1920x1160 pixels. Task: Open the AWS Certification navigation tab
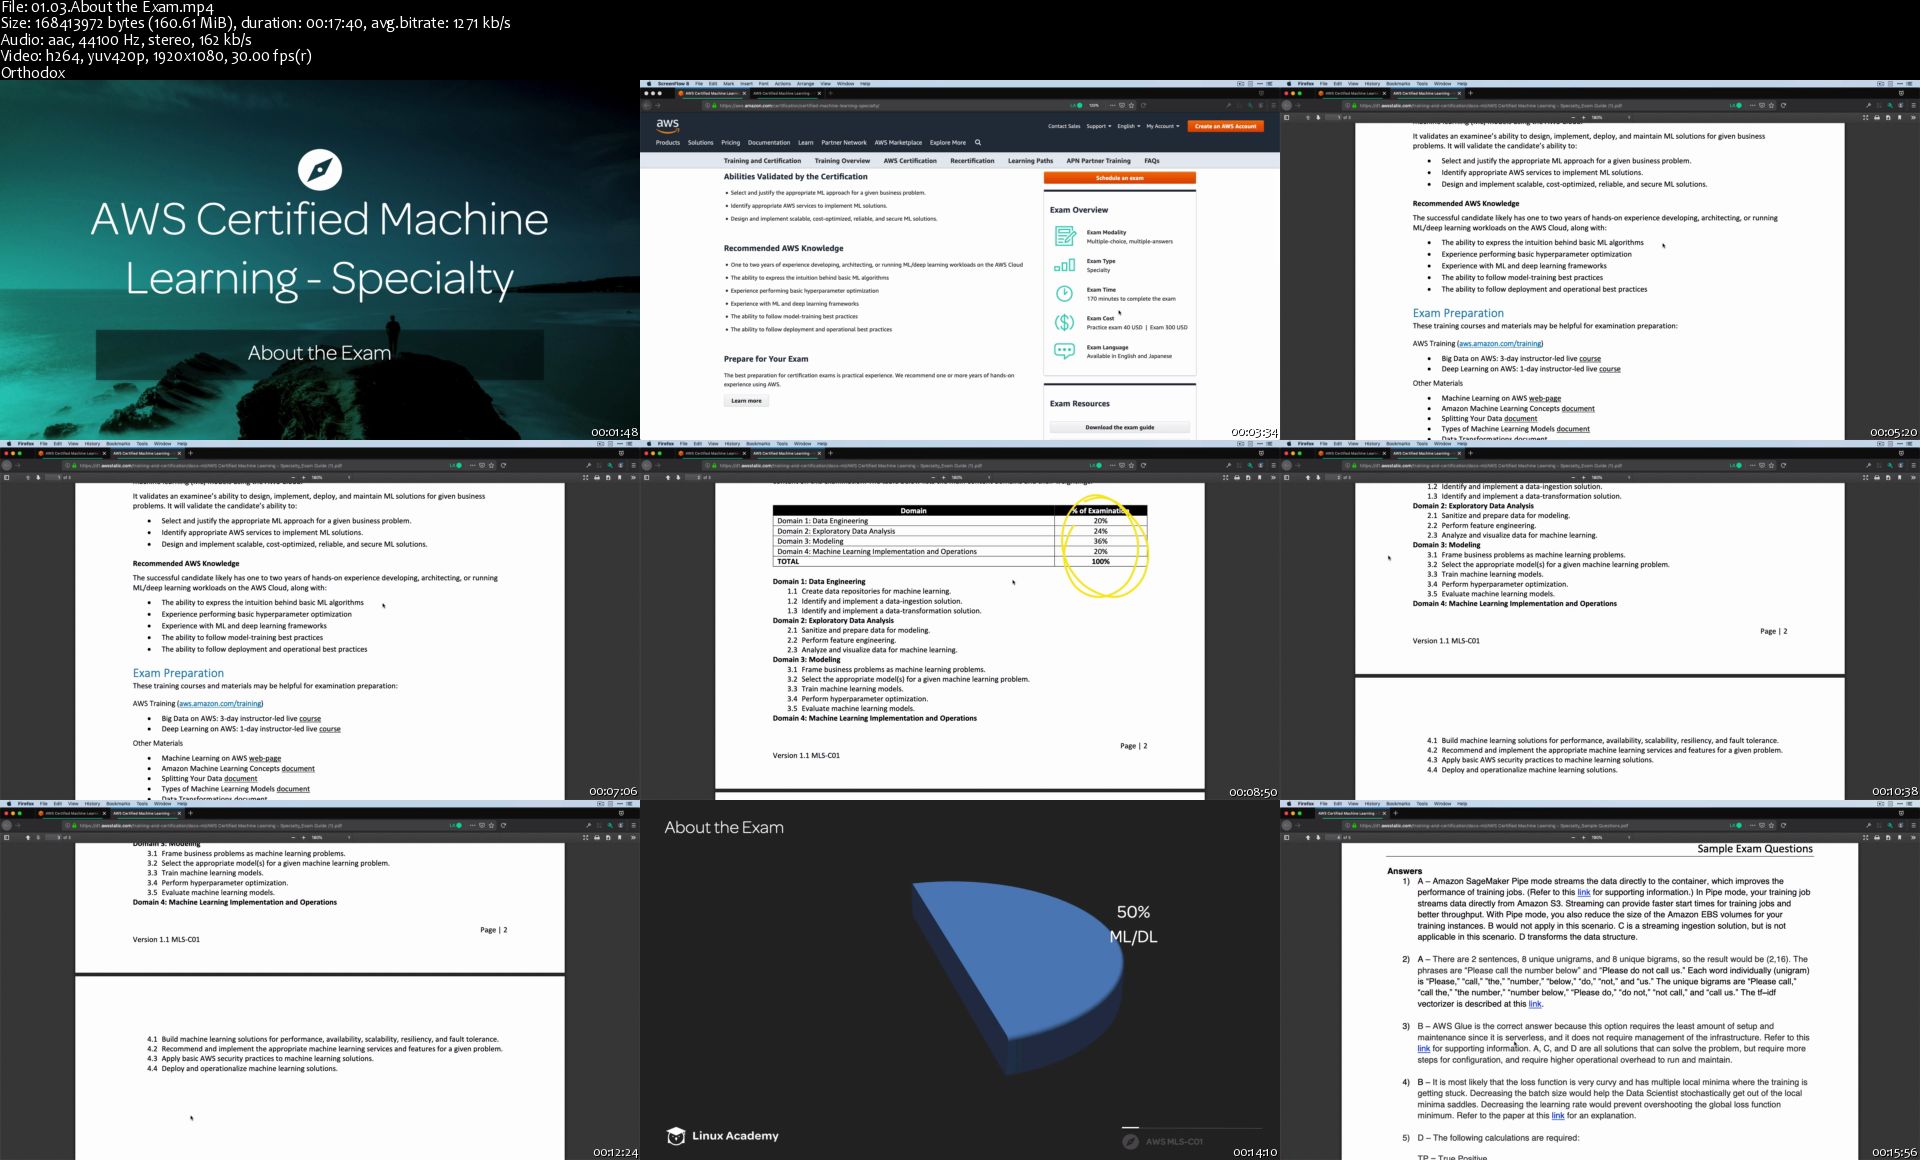[910, 160]
